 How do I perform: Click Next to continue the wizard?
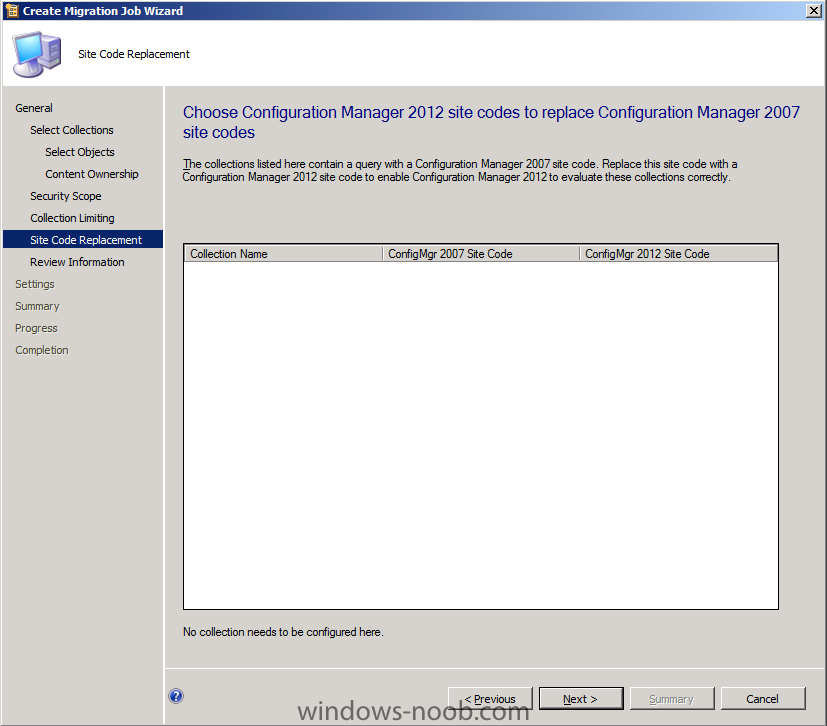[581, 699]
